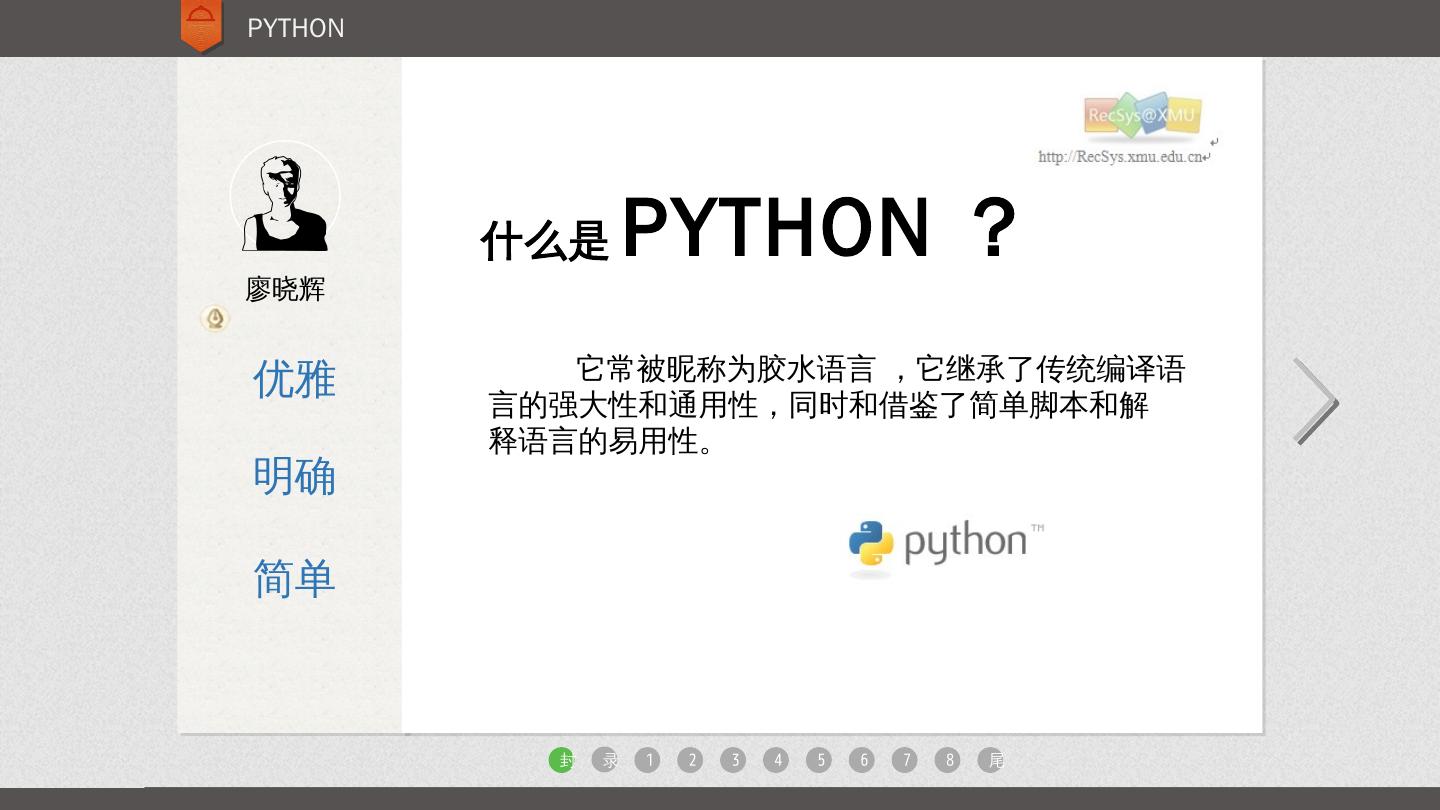Click the blue word 简单
Viewport: 1440px width, 810px height.
pos(294,579)
